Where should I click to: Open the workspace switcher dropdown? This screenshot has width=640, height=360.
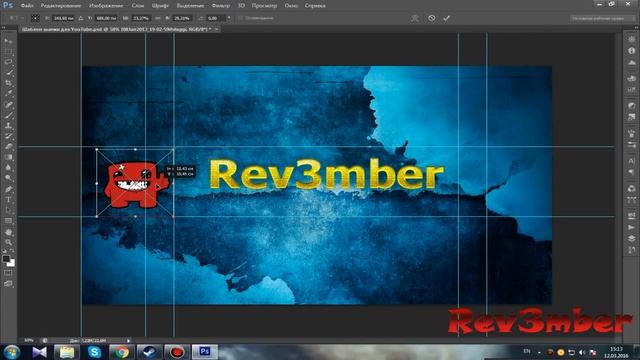point(602,18)
